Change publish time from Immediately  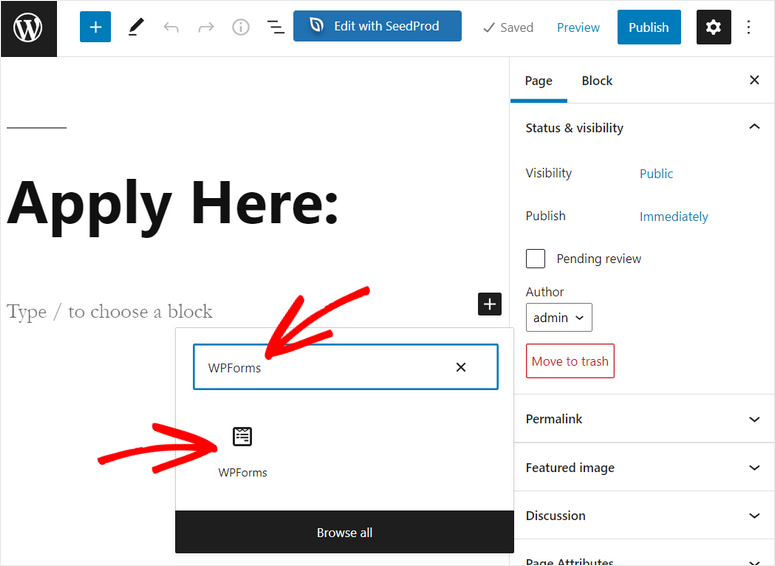pos(674,217)
